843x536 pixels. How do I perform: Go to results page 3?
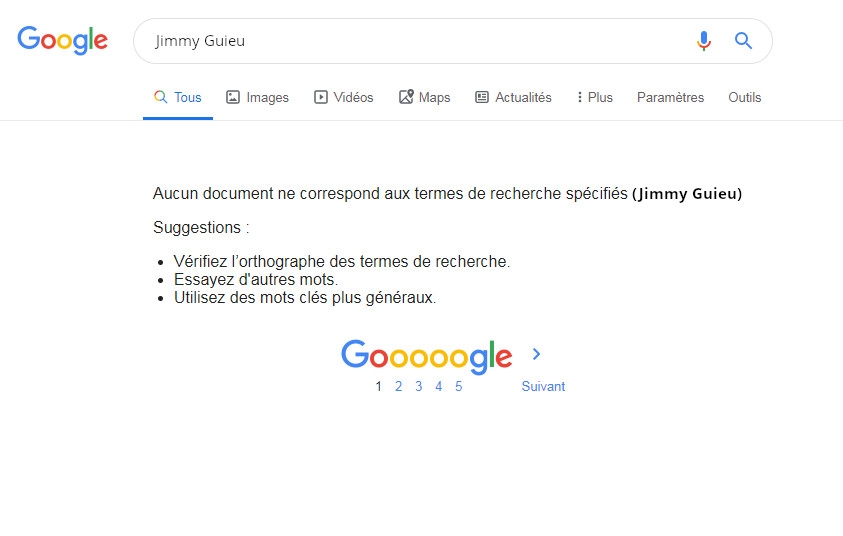[418, 387]
